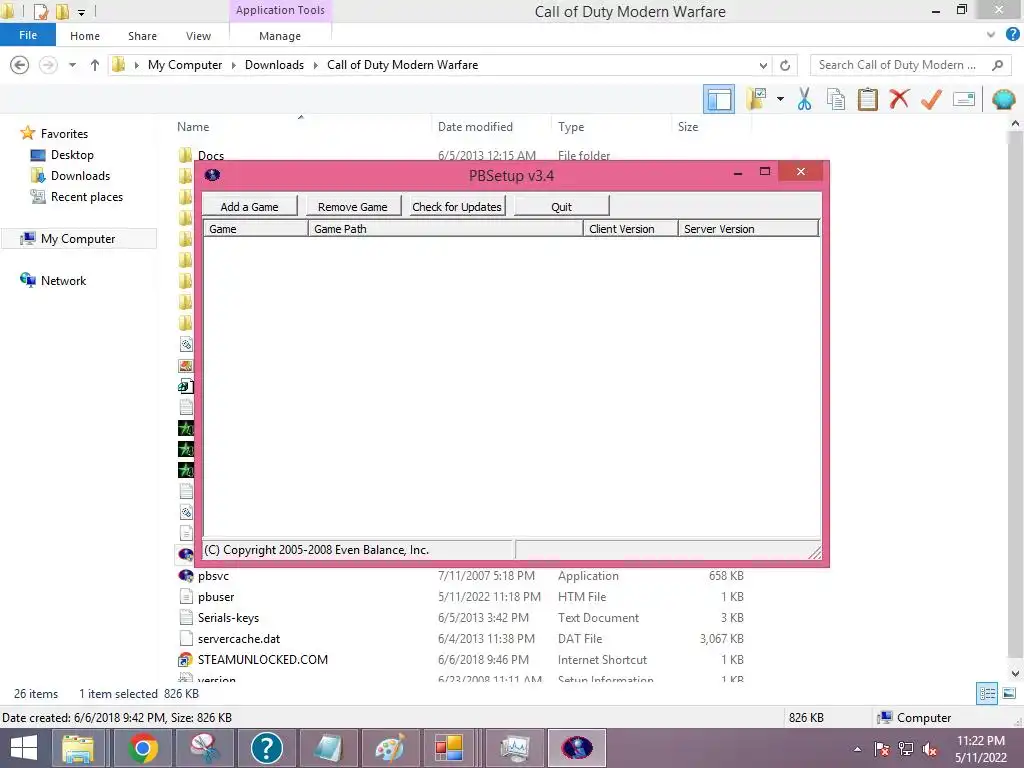Click the Game Path column header
This screenshot has width=1024, height=768.
(445, 229)
